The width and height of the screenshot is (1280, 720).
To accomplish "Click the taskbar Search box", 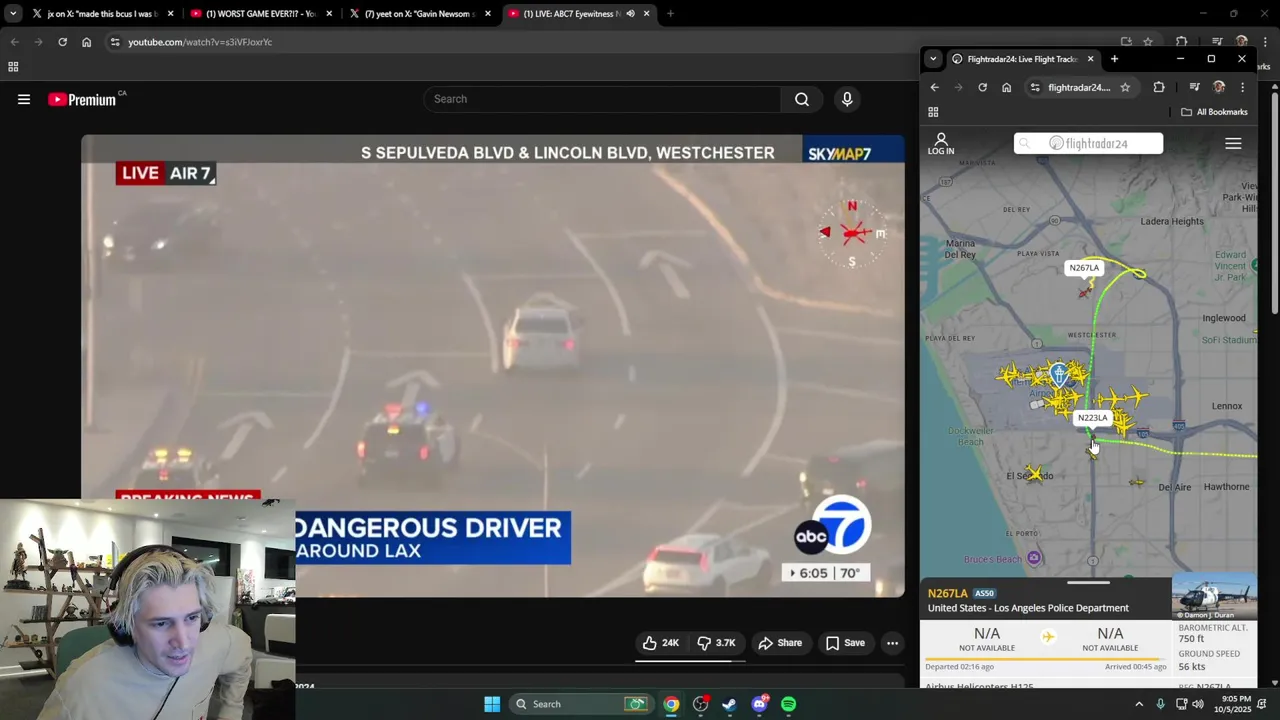I will pos(580,704).
